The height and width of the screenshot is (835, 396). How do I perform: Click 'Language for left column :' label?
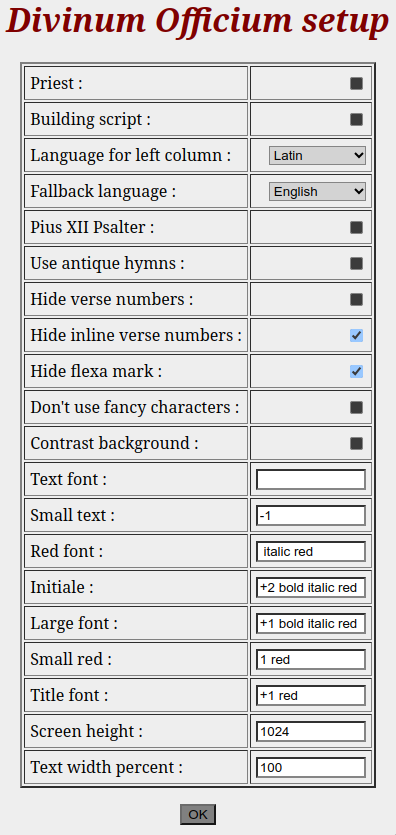[x=131, y=155]
